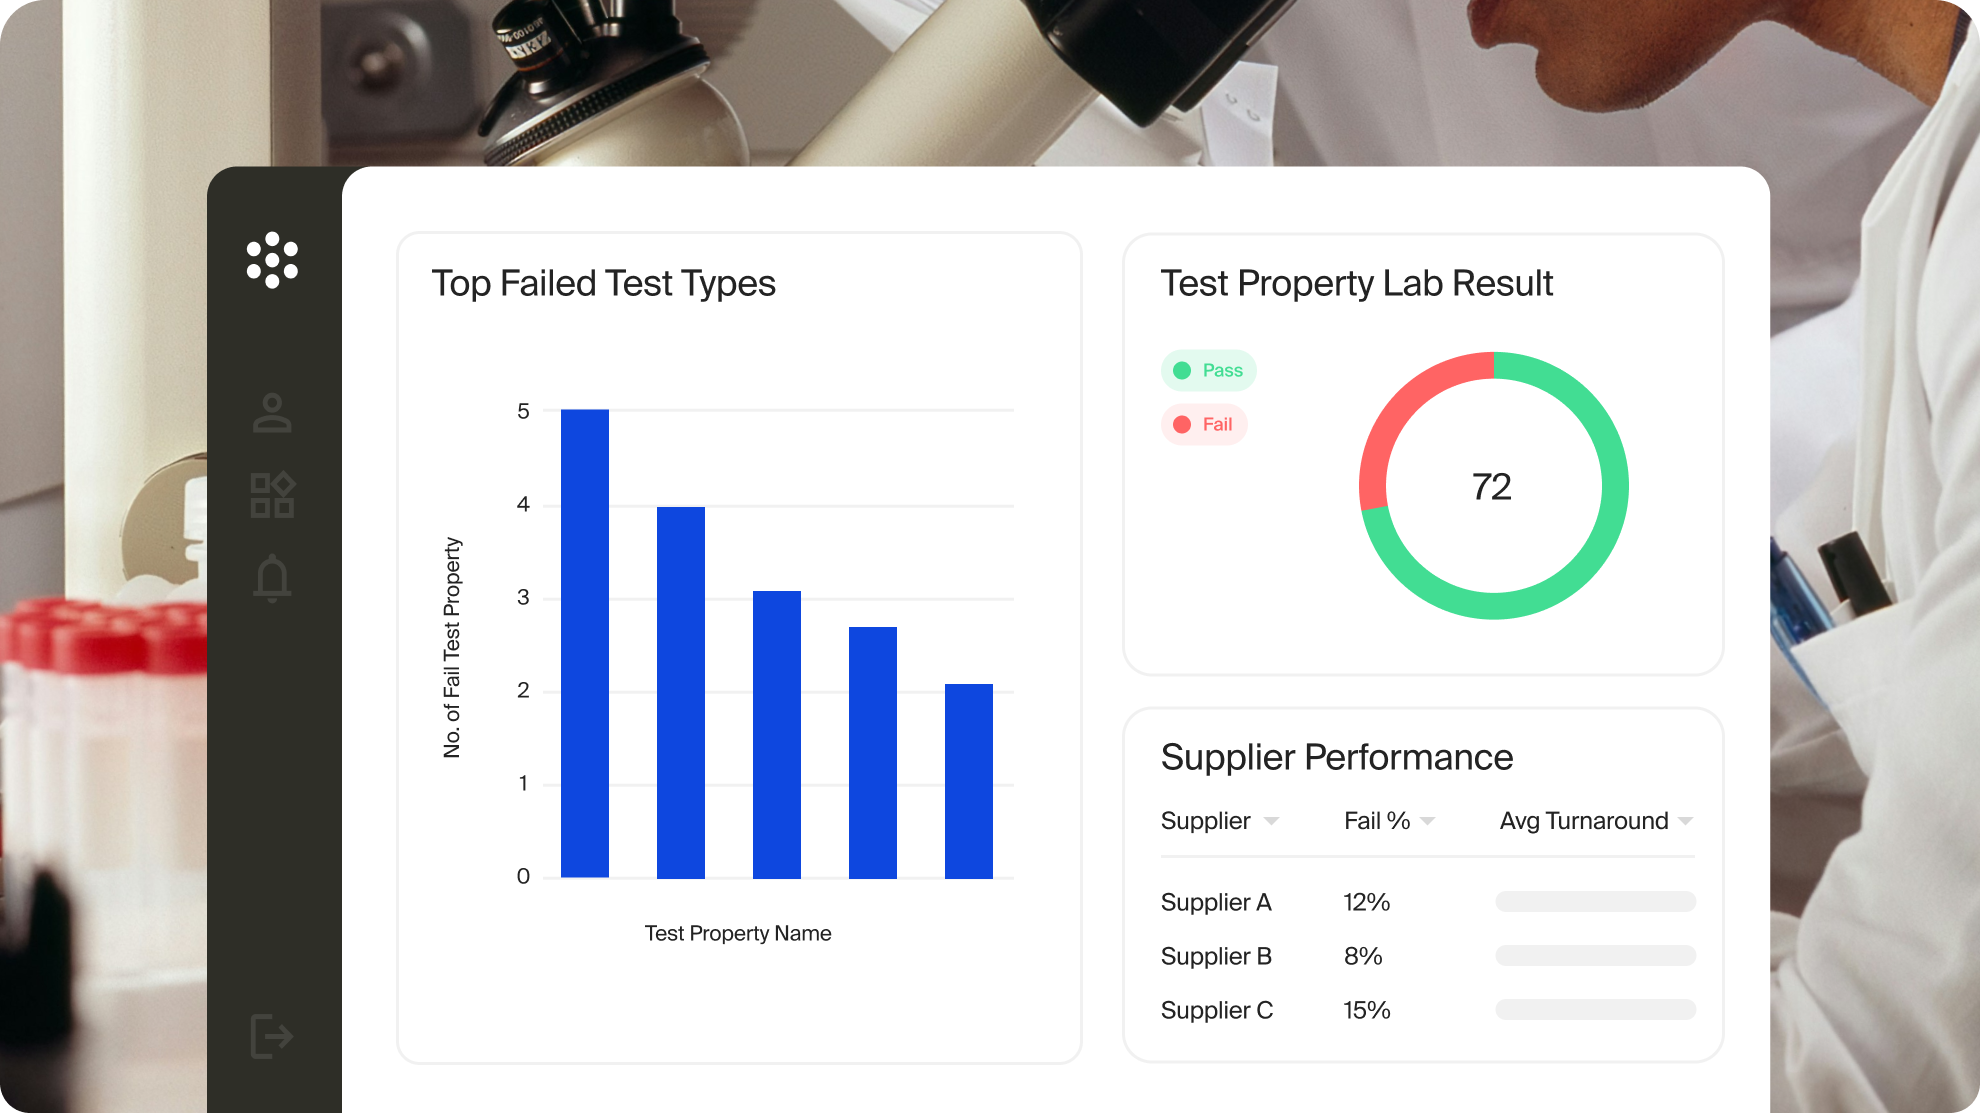Select the Supplier C row
This screenshot has width=1980, height=1113.
[x=1217, y=1010]
